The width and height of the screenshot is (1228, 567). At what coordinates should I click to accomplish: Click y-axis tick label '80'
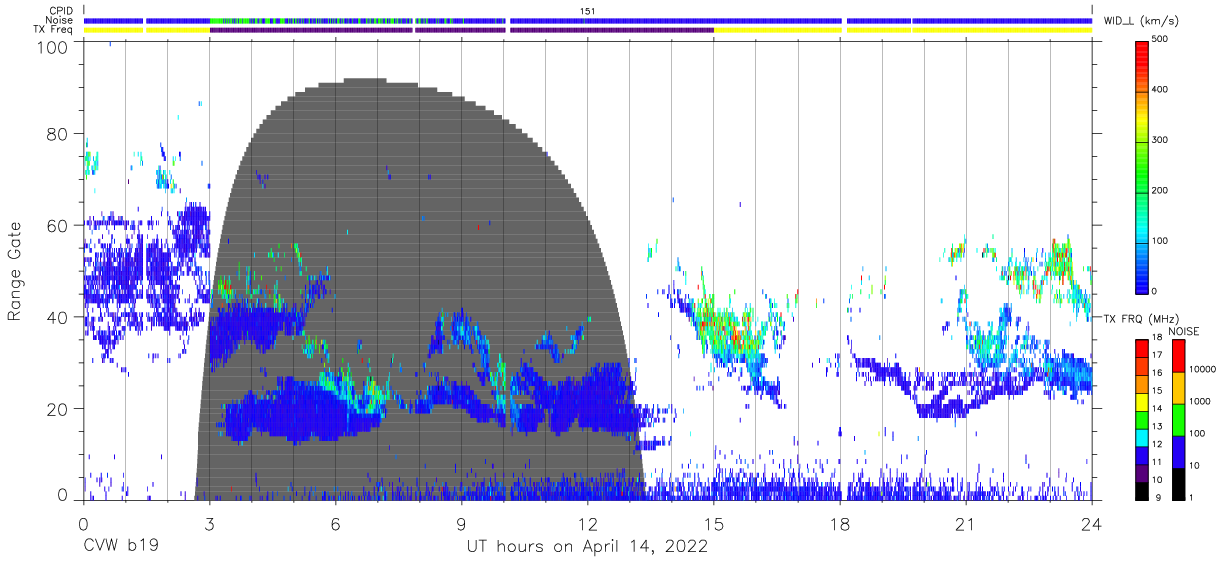pos(59,134)
